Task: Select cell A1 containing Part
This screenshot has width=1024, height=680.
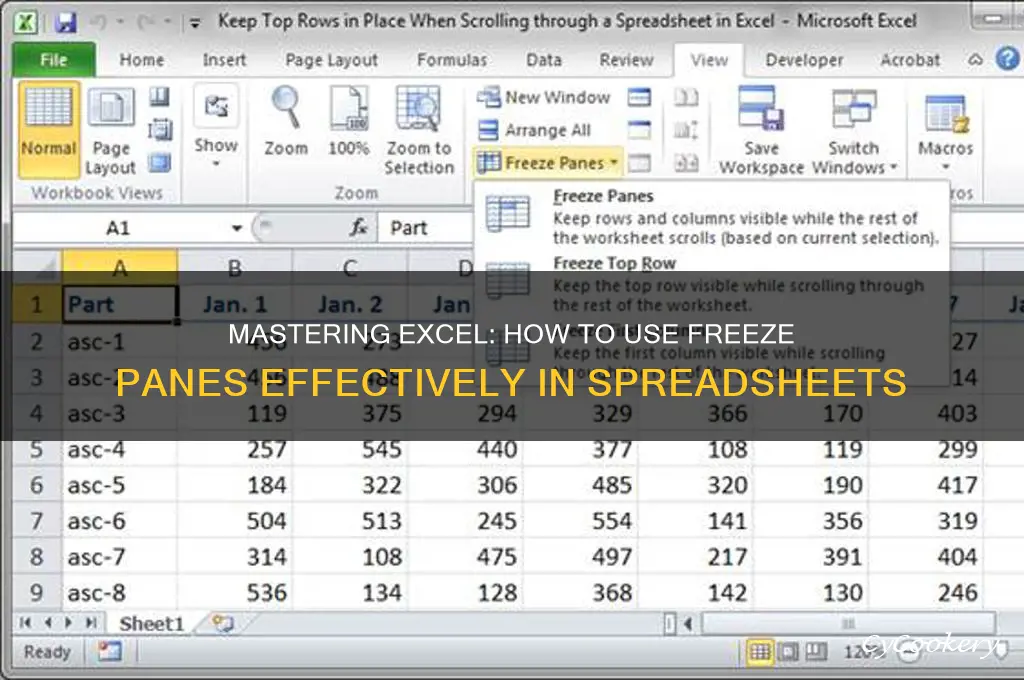Action: [x=120, y=304]
